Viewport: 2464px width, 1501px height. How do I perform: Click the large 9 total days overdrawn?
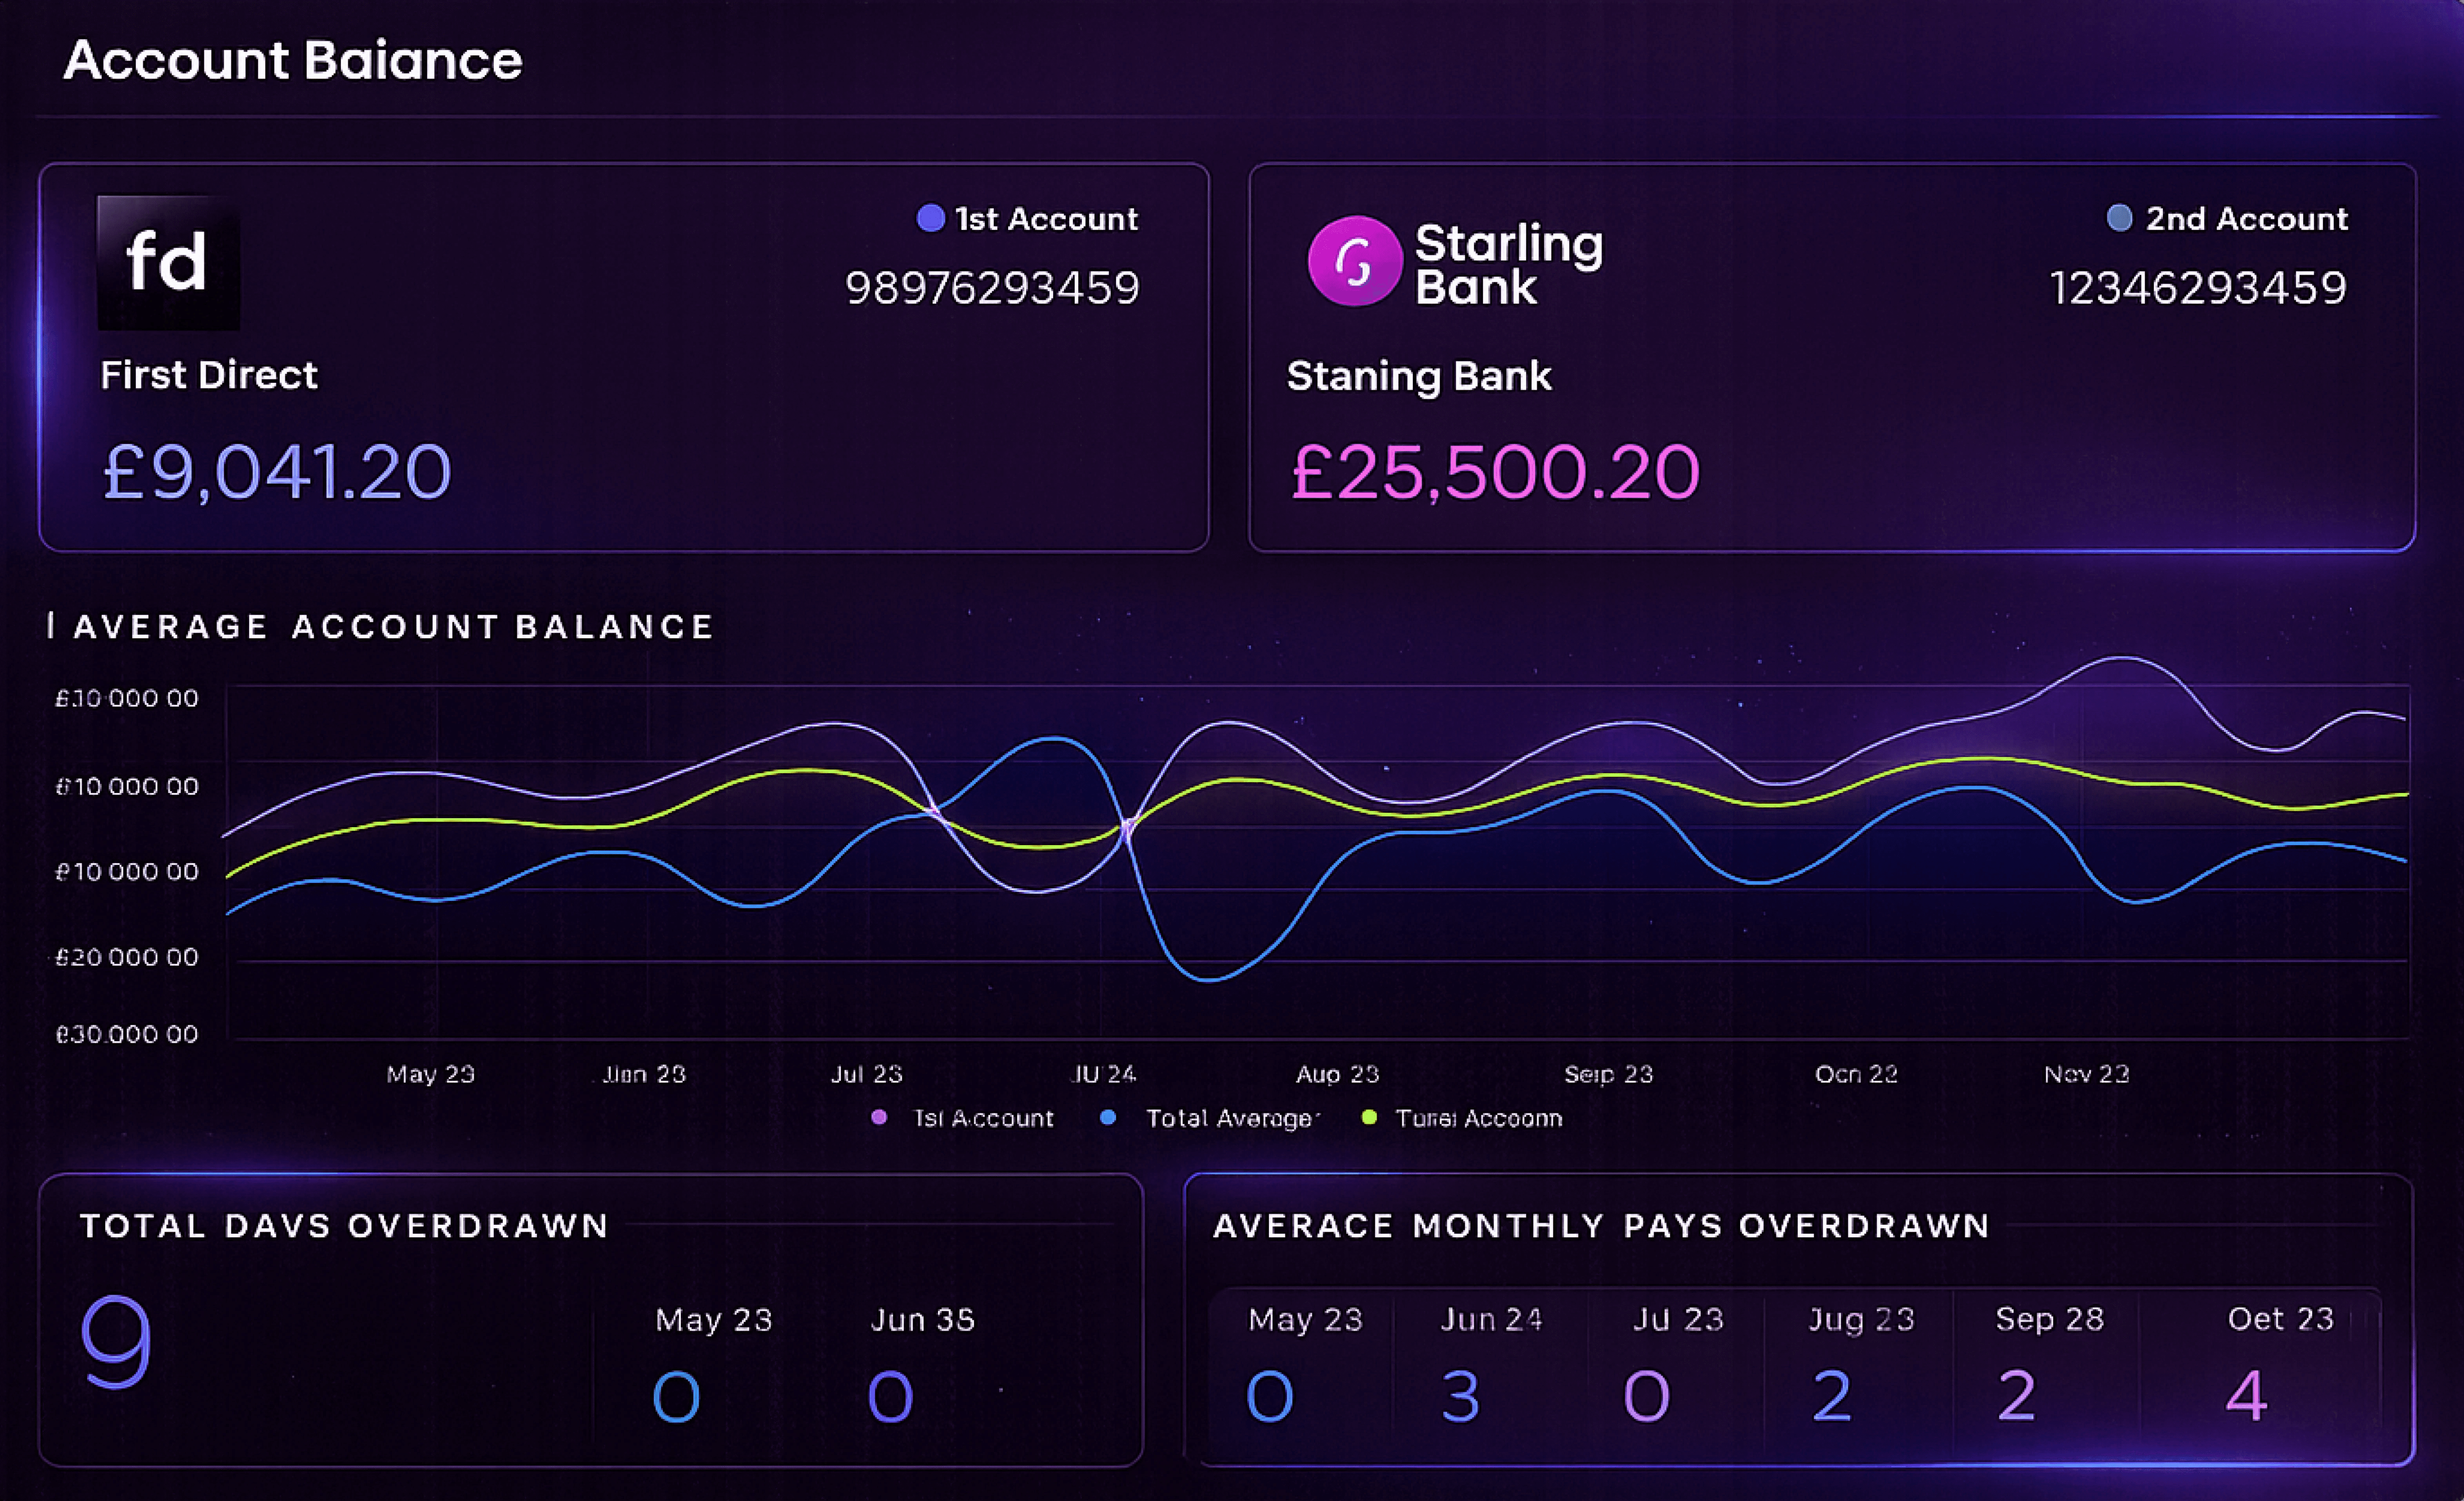tap(116, 1342)
